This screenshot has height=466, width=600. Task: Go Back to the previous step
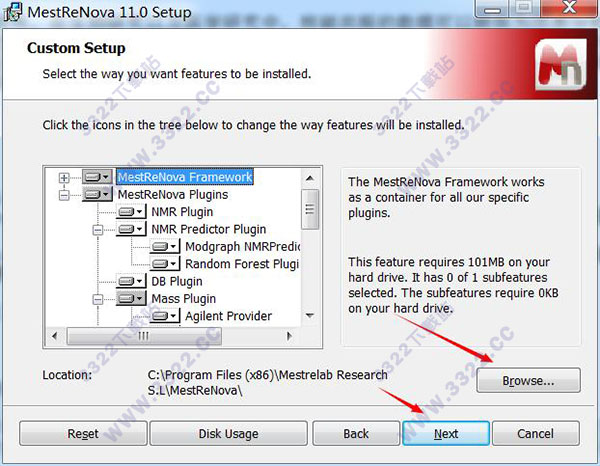(x=356, y=433)
